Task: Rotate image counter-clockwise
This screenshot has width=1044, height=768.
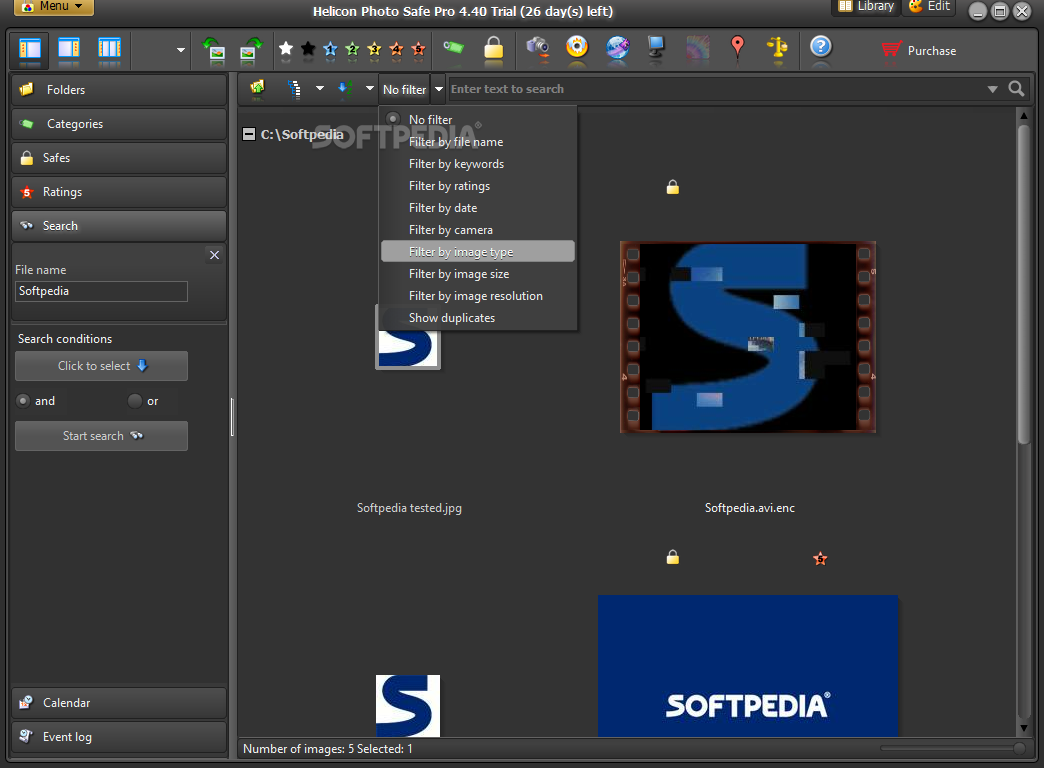Action: [214, 51]
